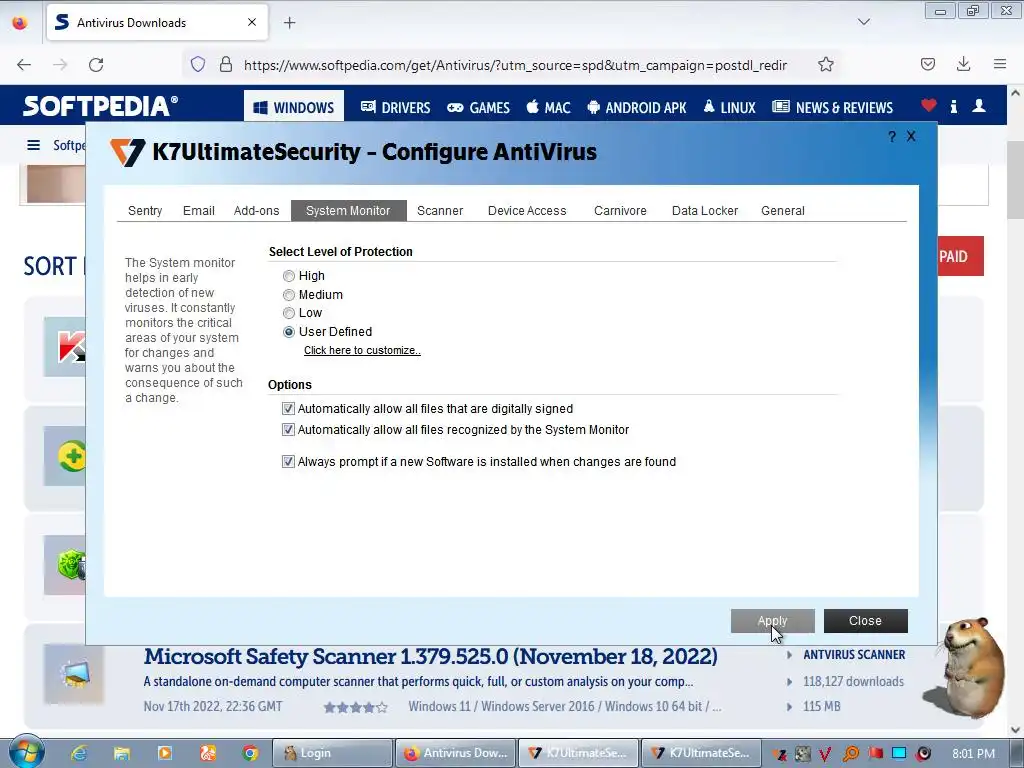Open News & Reviews section
Viewport: 1024px width, 768px height.
[833, 107]
